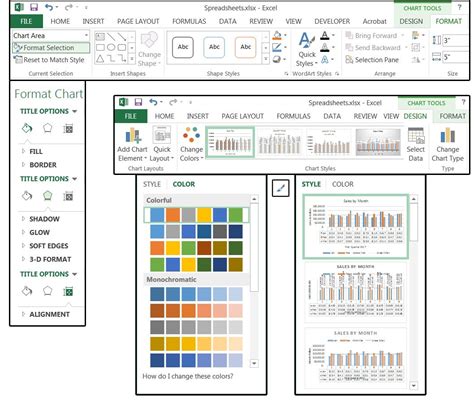The width and height of the screenshot is (474, 400).
Task: Apply the orange-outlined Abc shape style
Action: click(x=245, y=47)
